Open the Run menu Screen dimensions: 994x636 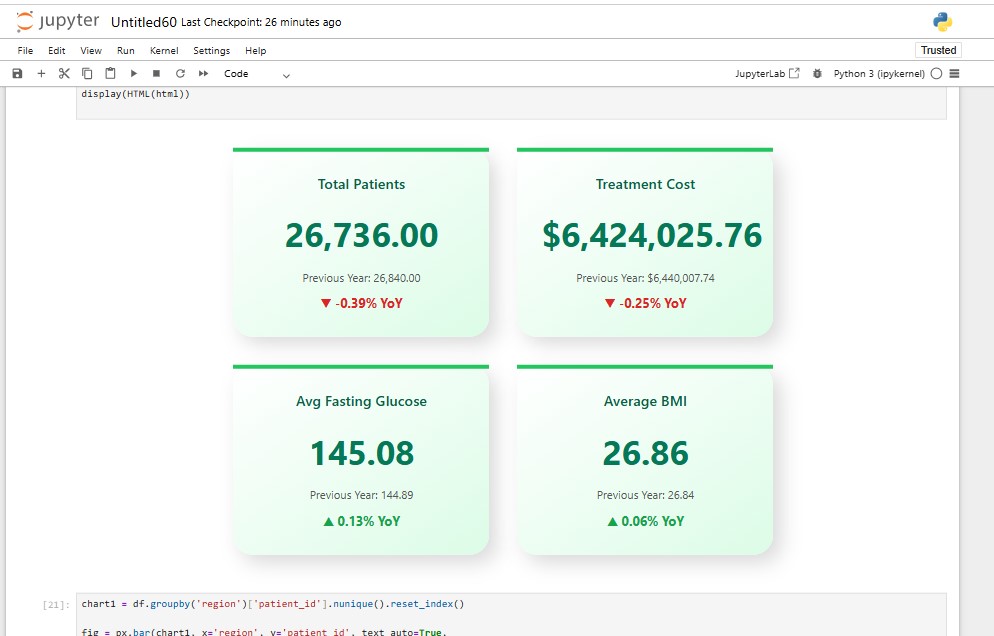point(126,51)
